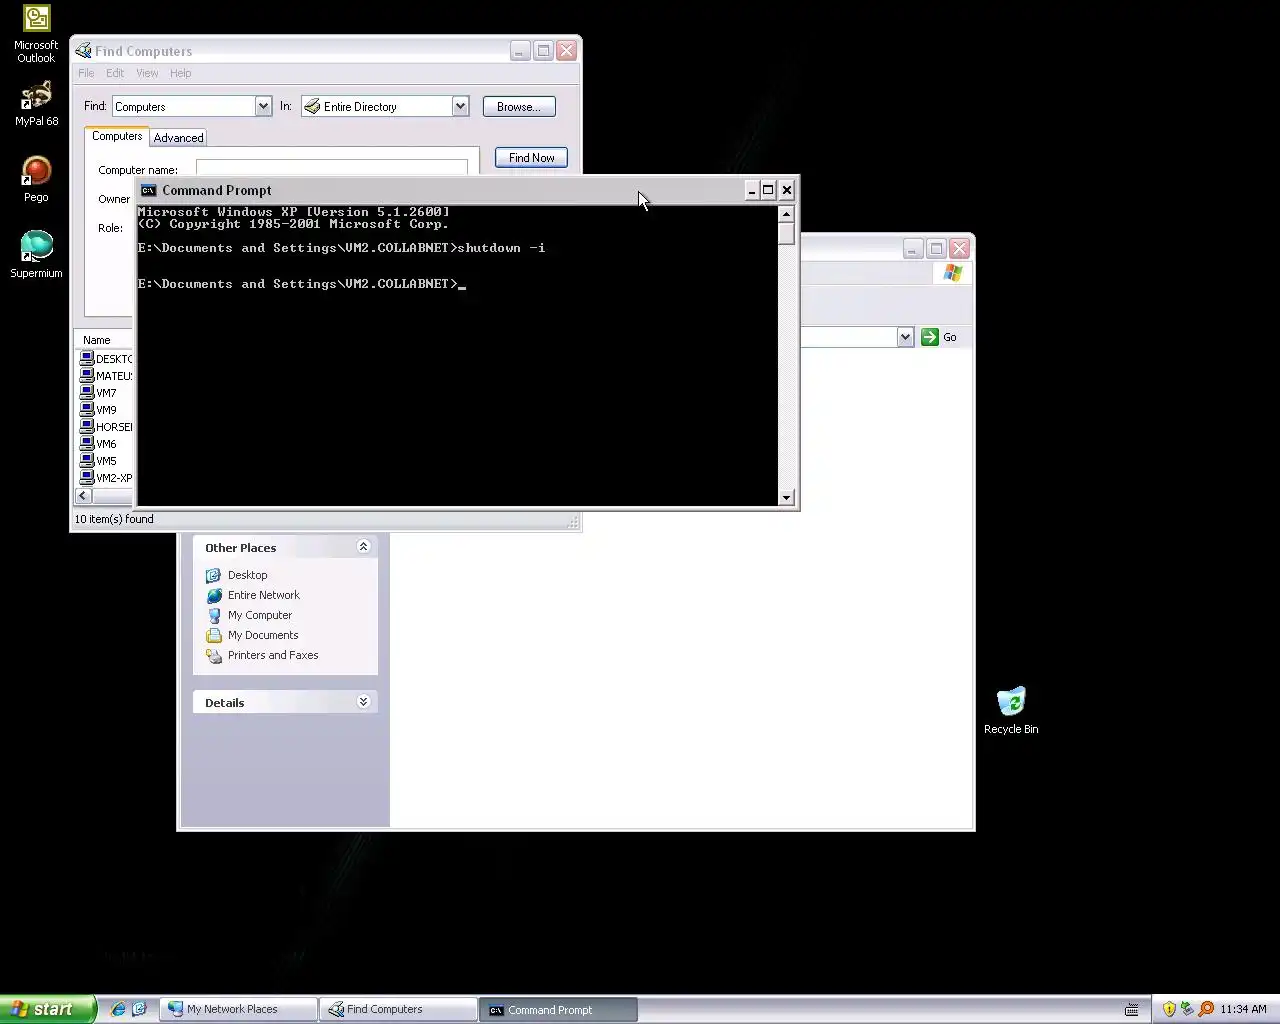Switch to the Computers tab
Viewport: 1280px width, 1024px height.
pyautogui.click(x=117, y=136)
